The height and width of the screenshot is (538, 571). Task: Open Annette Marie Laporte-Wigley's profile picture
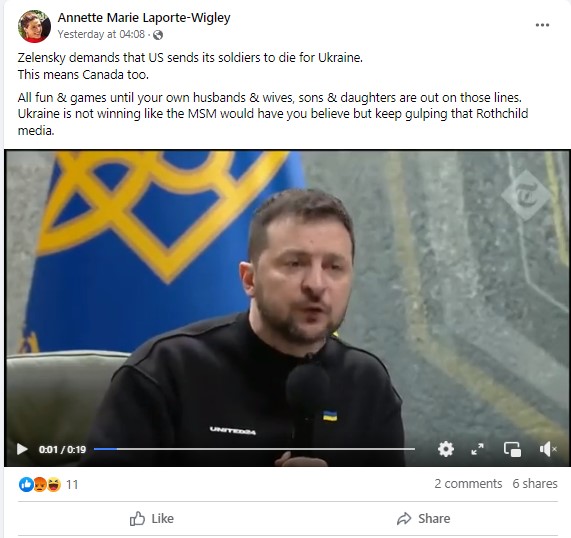tap(34, 26)
